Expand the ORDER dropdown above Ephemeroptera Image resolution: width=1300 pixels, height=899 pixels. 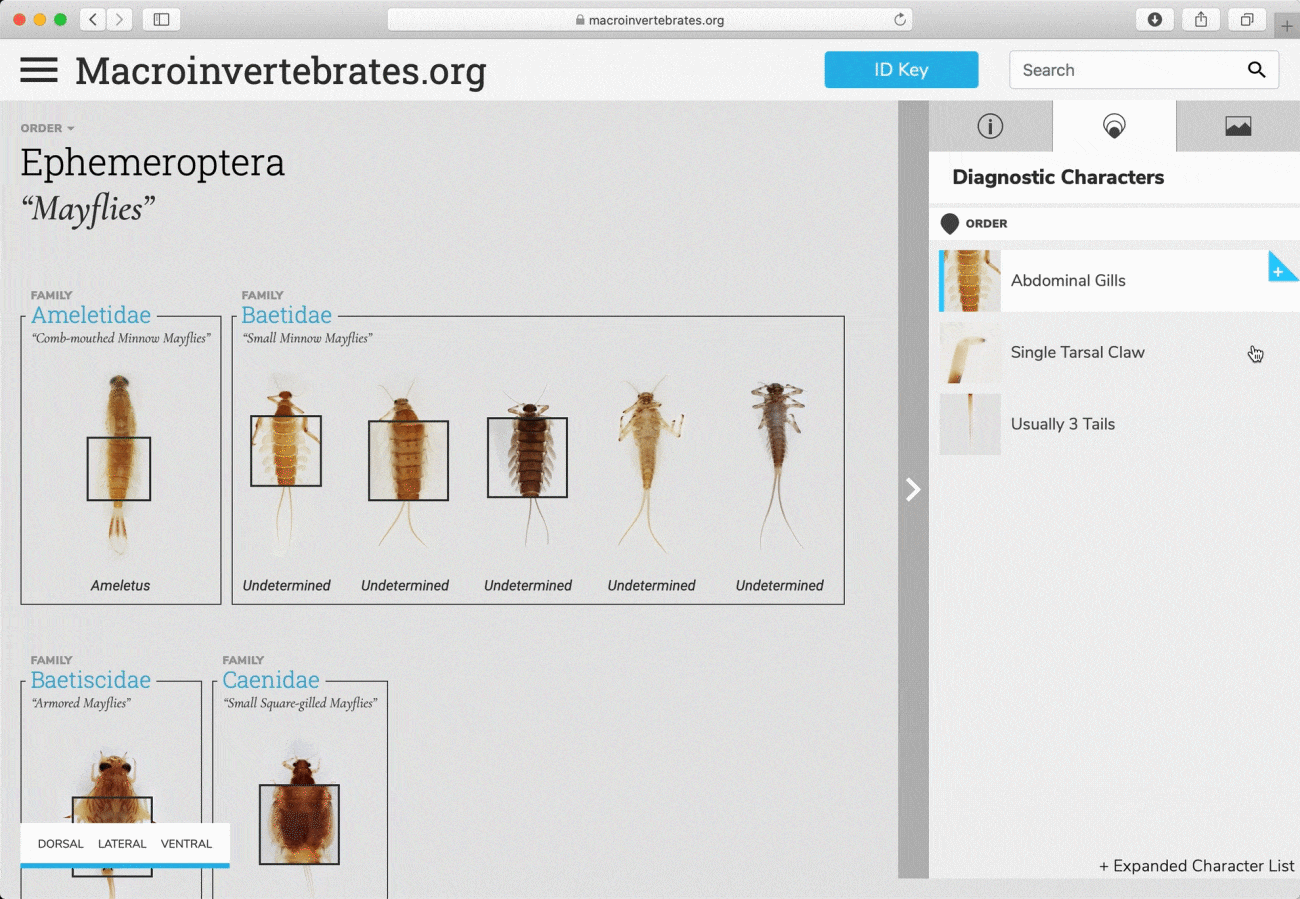click(47, 128)
